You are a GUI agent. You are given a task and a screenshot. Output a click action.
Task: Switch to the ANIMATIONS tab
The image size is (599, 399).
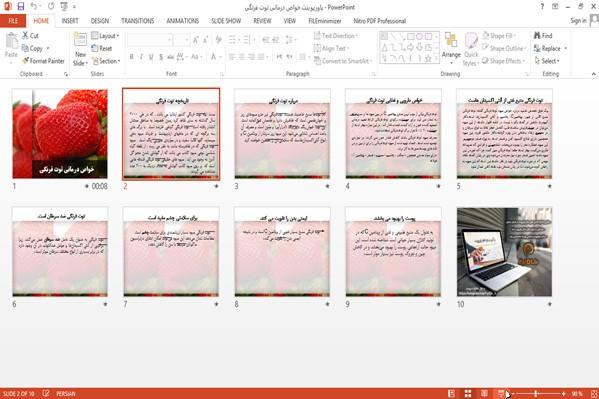(x=183, y=21)
